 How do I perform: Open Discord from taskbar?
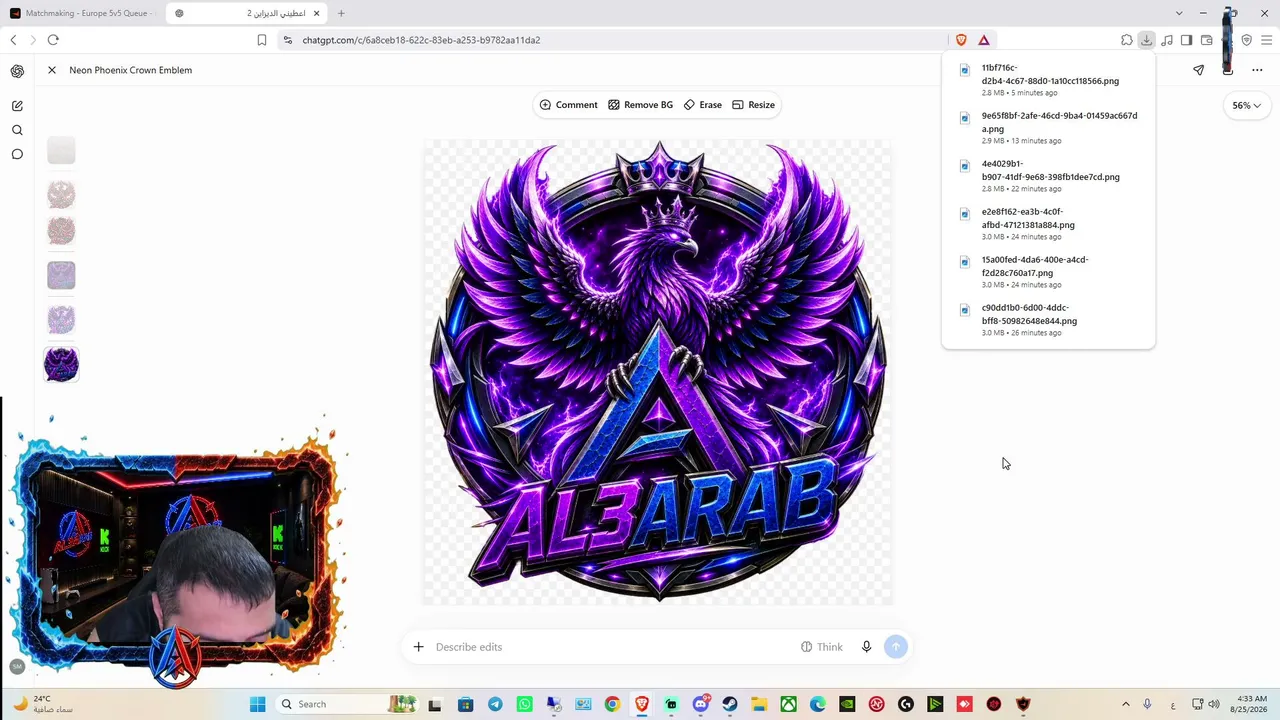click(701, 704)
